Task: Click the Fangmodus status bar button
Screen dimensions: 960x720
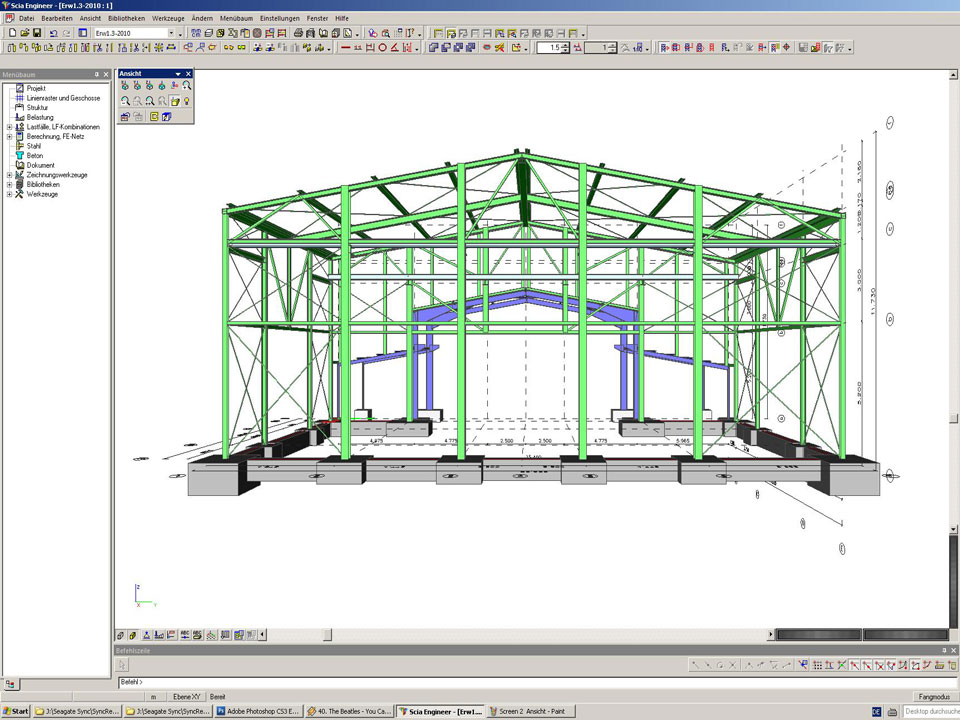Action: pos(931,696)
